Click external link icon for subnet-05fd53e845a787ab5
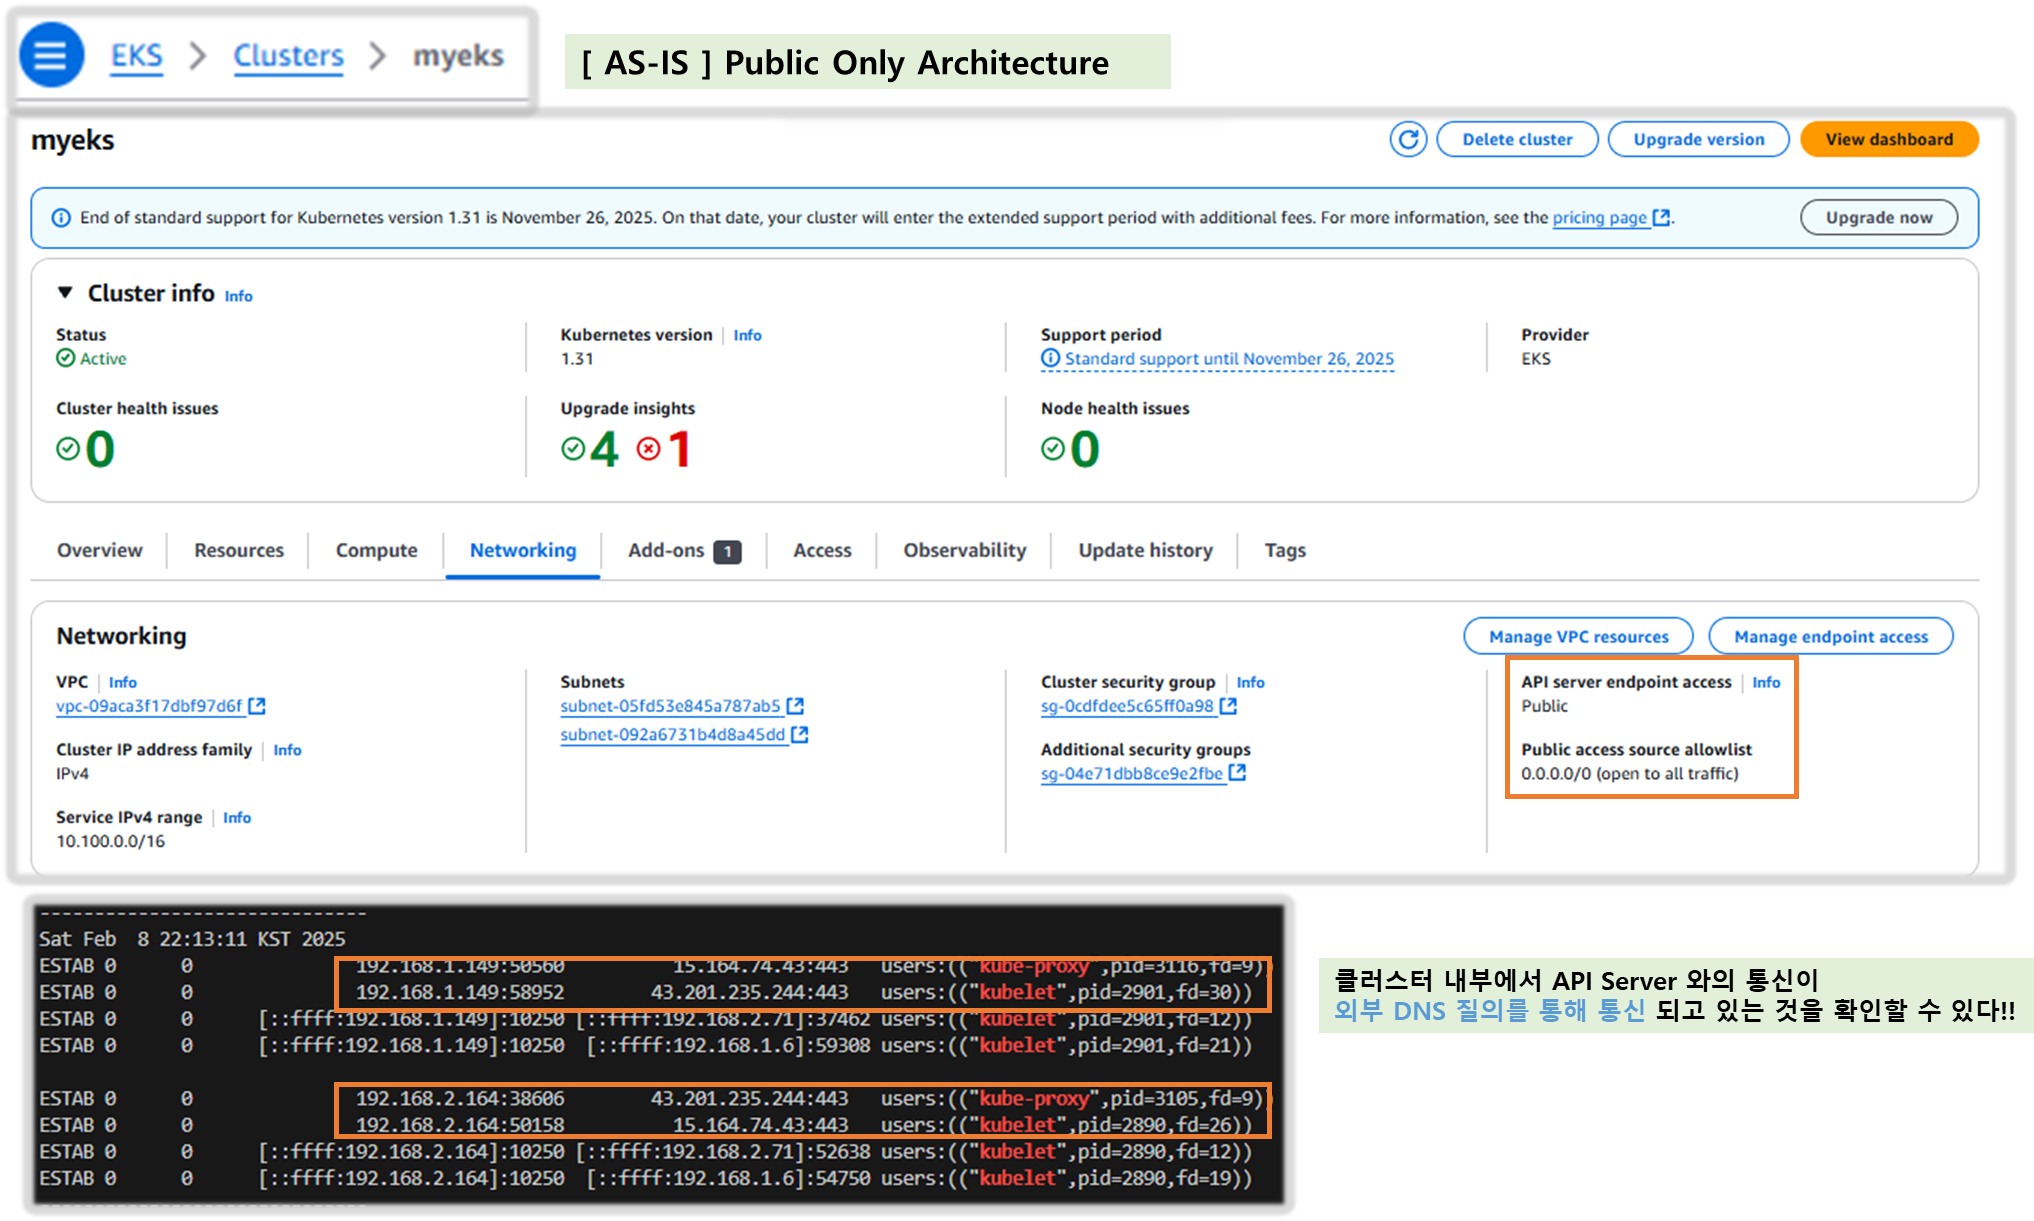This screenshot has height=1221, width=2034. 795,706
